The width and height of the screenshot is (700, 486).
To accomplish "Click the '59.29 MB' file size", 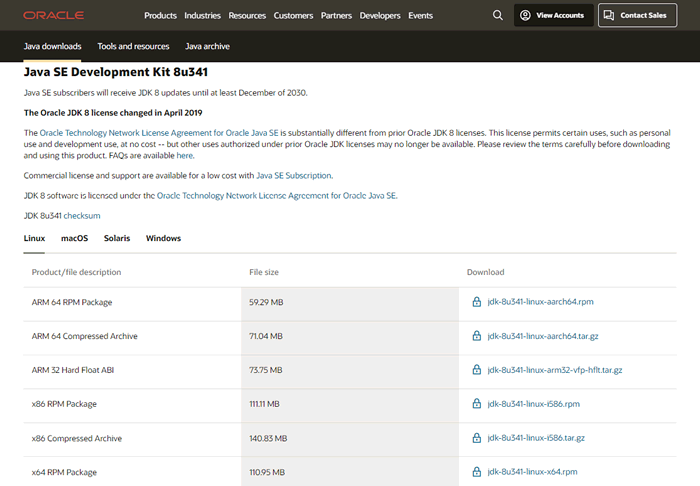I will [266, 302].
